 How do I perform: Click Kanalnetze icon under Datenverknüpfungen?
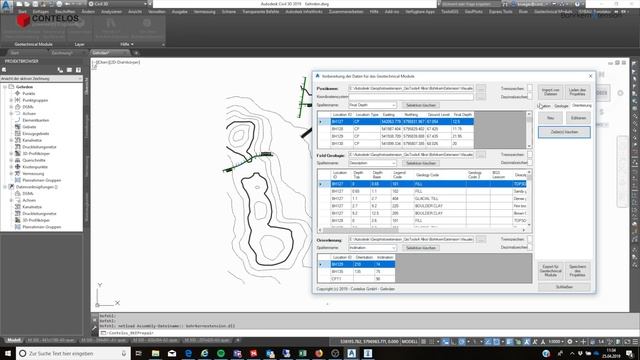click(18, 207)
